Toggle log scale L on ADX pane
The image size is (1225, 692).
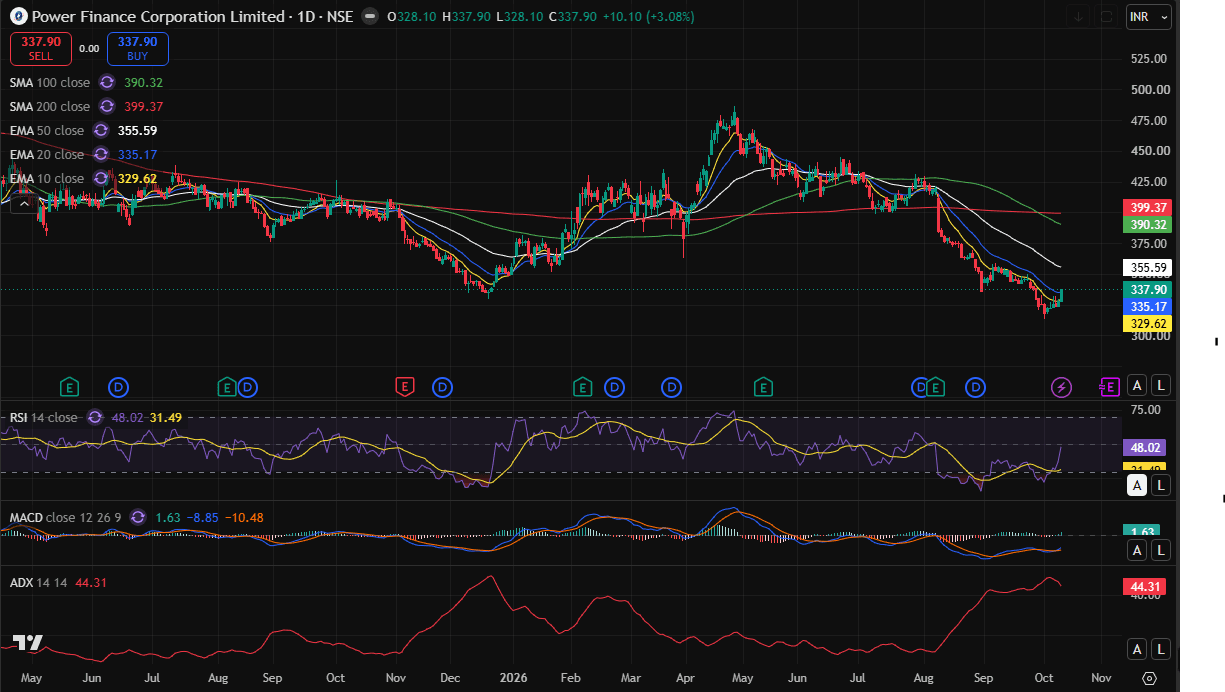(x=1160, y=650)
